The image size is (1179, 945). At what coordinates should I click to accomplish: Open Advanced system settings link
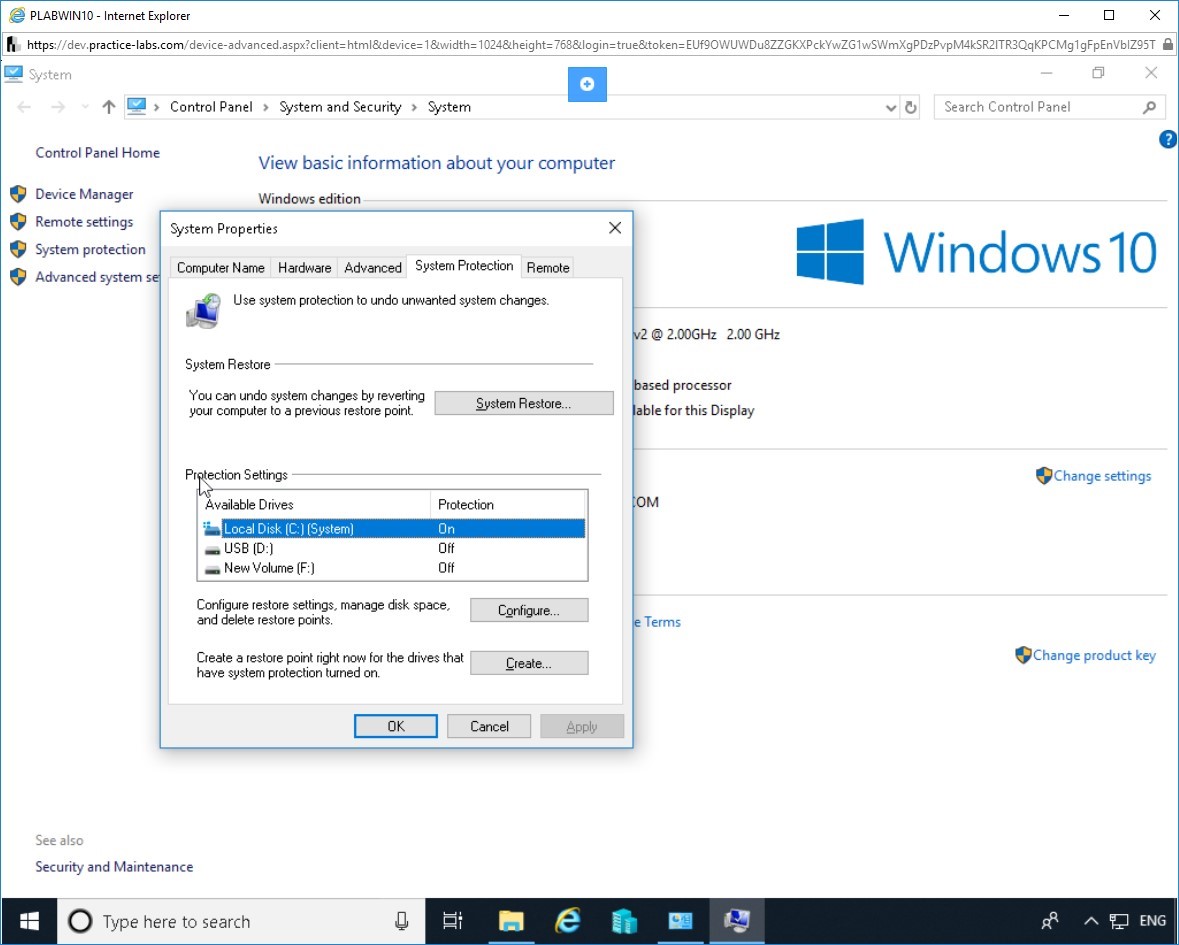point(97,277)
